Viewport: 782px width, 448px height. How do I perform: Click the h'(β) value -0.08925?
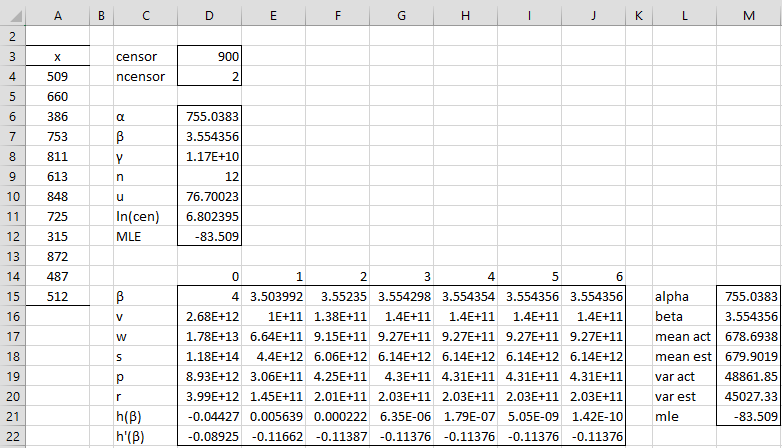[x=209, y=437]
